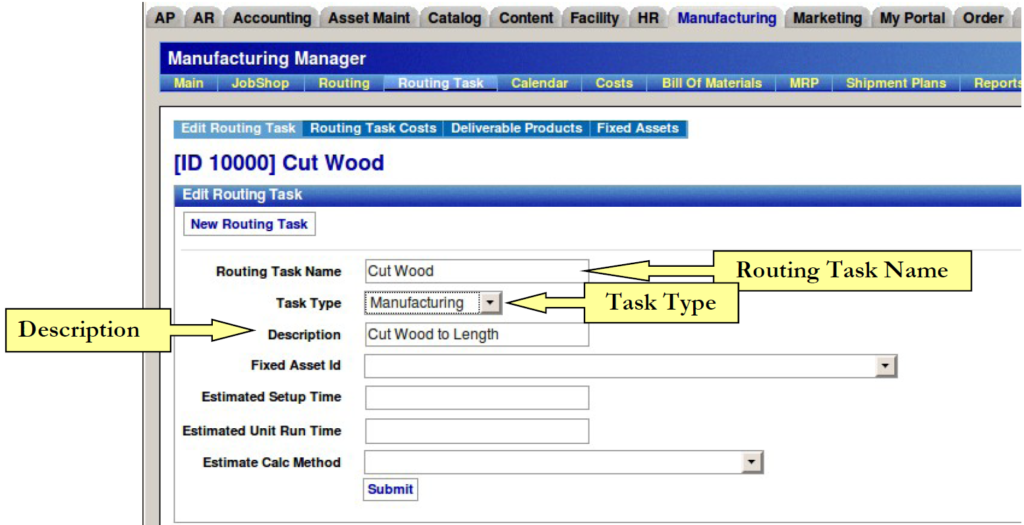Click the Submit button
This screenshot has height=525, width=1024.
pos(390,490)
